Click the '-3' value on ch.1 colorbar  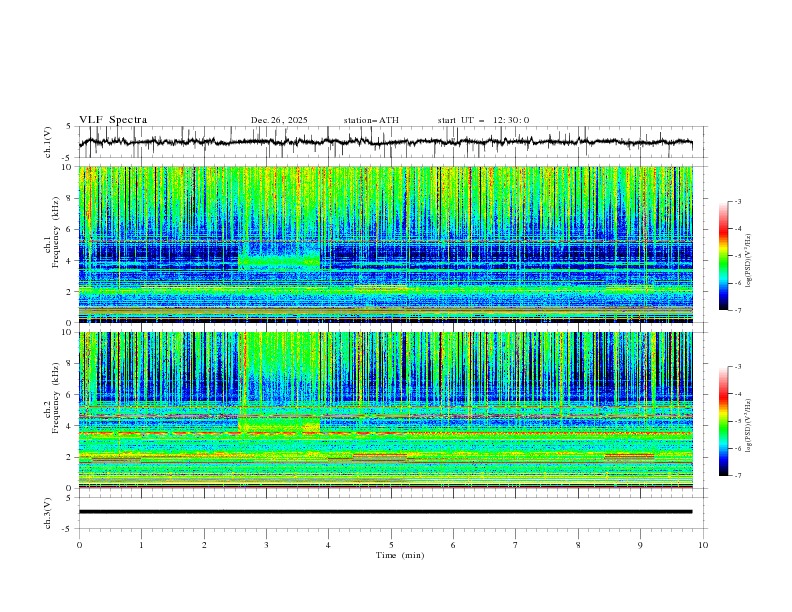737,201
